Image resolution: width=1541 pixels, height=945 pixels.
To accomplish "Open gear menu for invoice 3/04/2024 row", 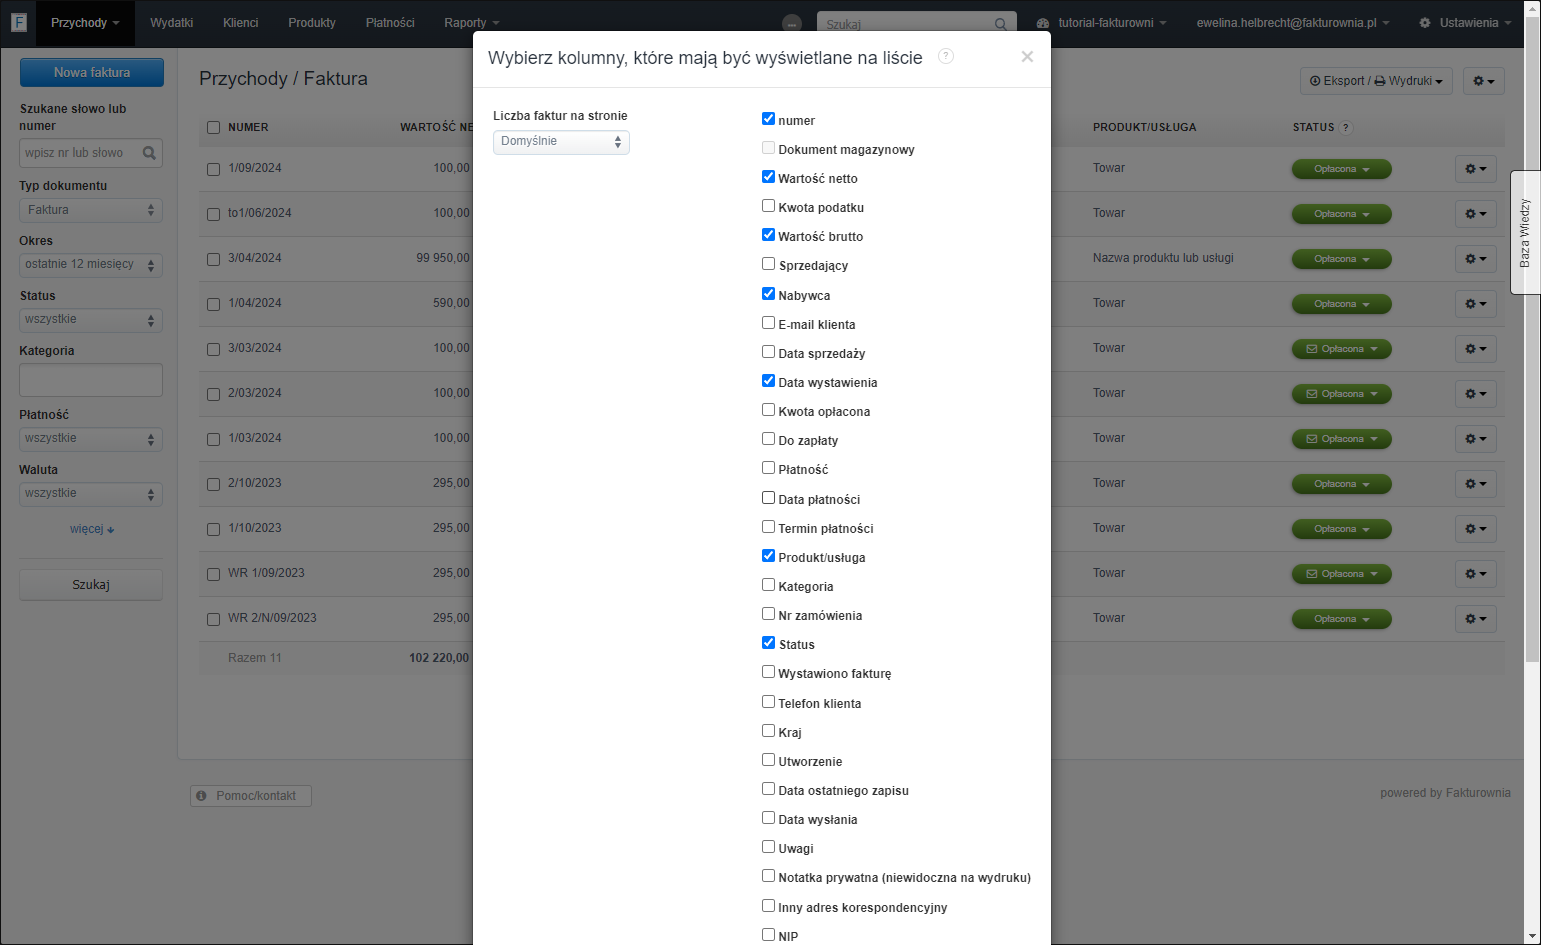I will 1476,259.
